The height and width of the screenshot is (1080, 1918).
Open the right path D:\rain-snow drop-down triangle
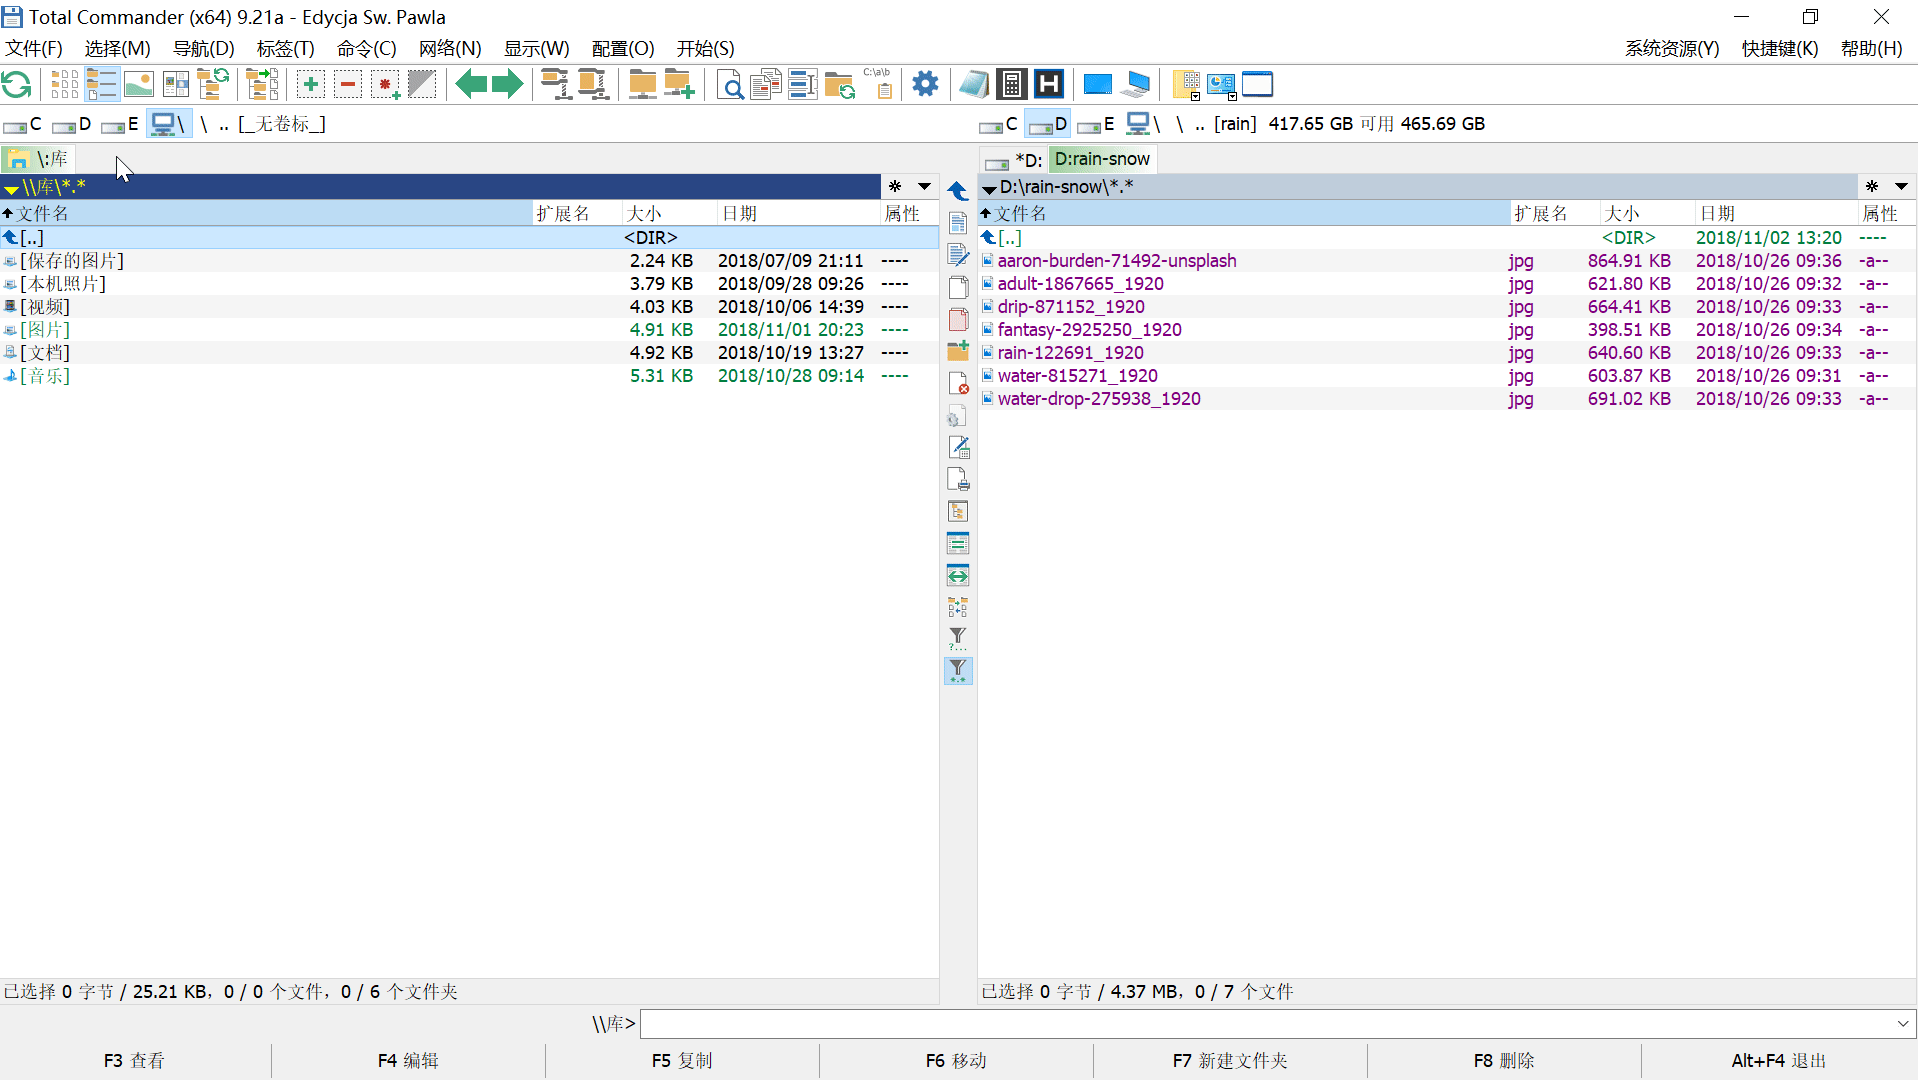(989, 188)
